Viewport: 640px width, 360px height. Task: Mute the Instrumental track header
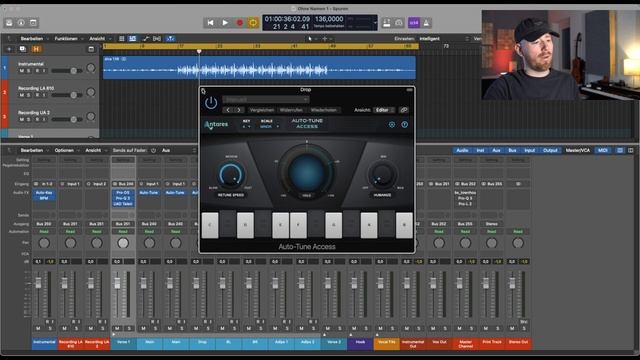tap(22, 71)
